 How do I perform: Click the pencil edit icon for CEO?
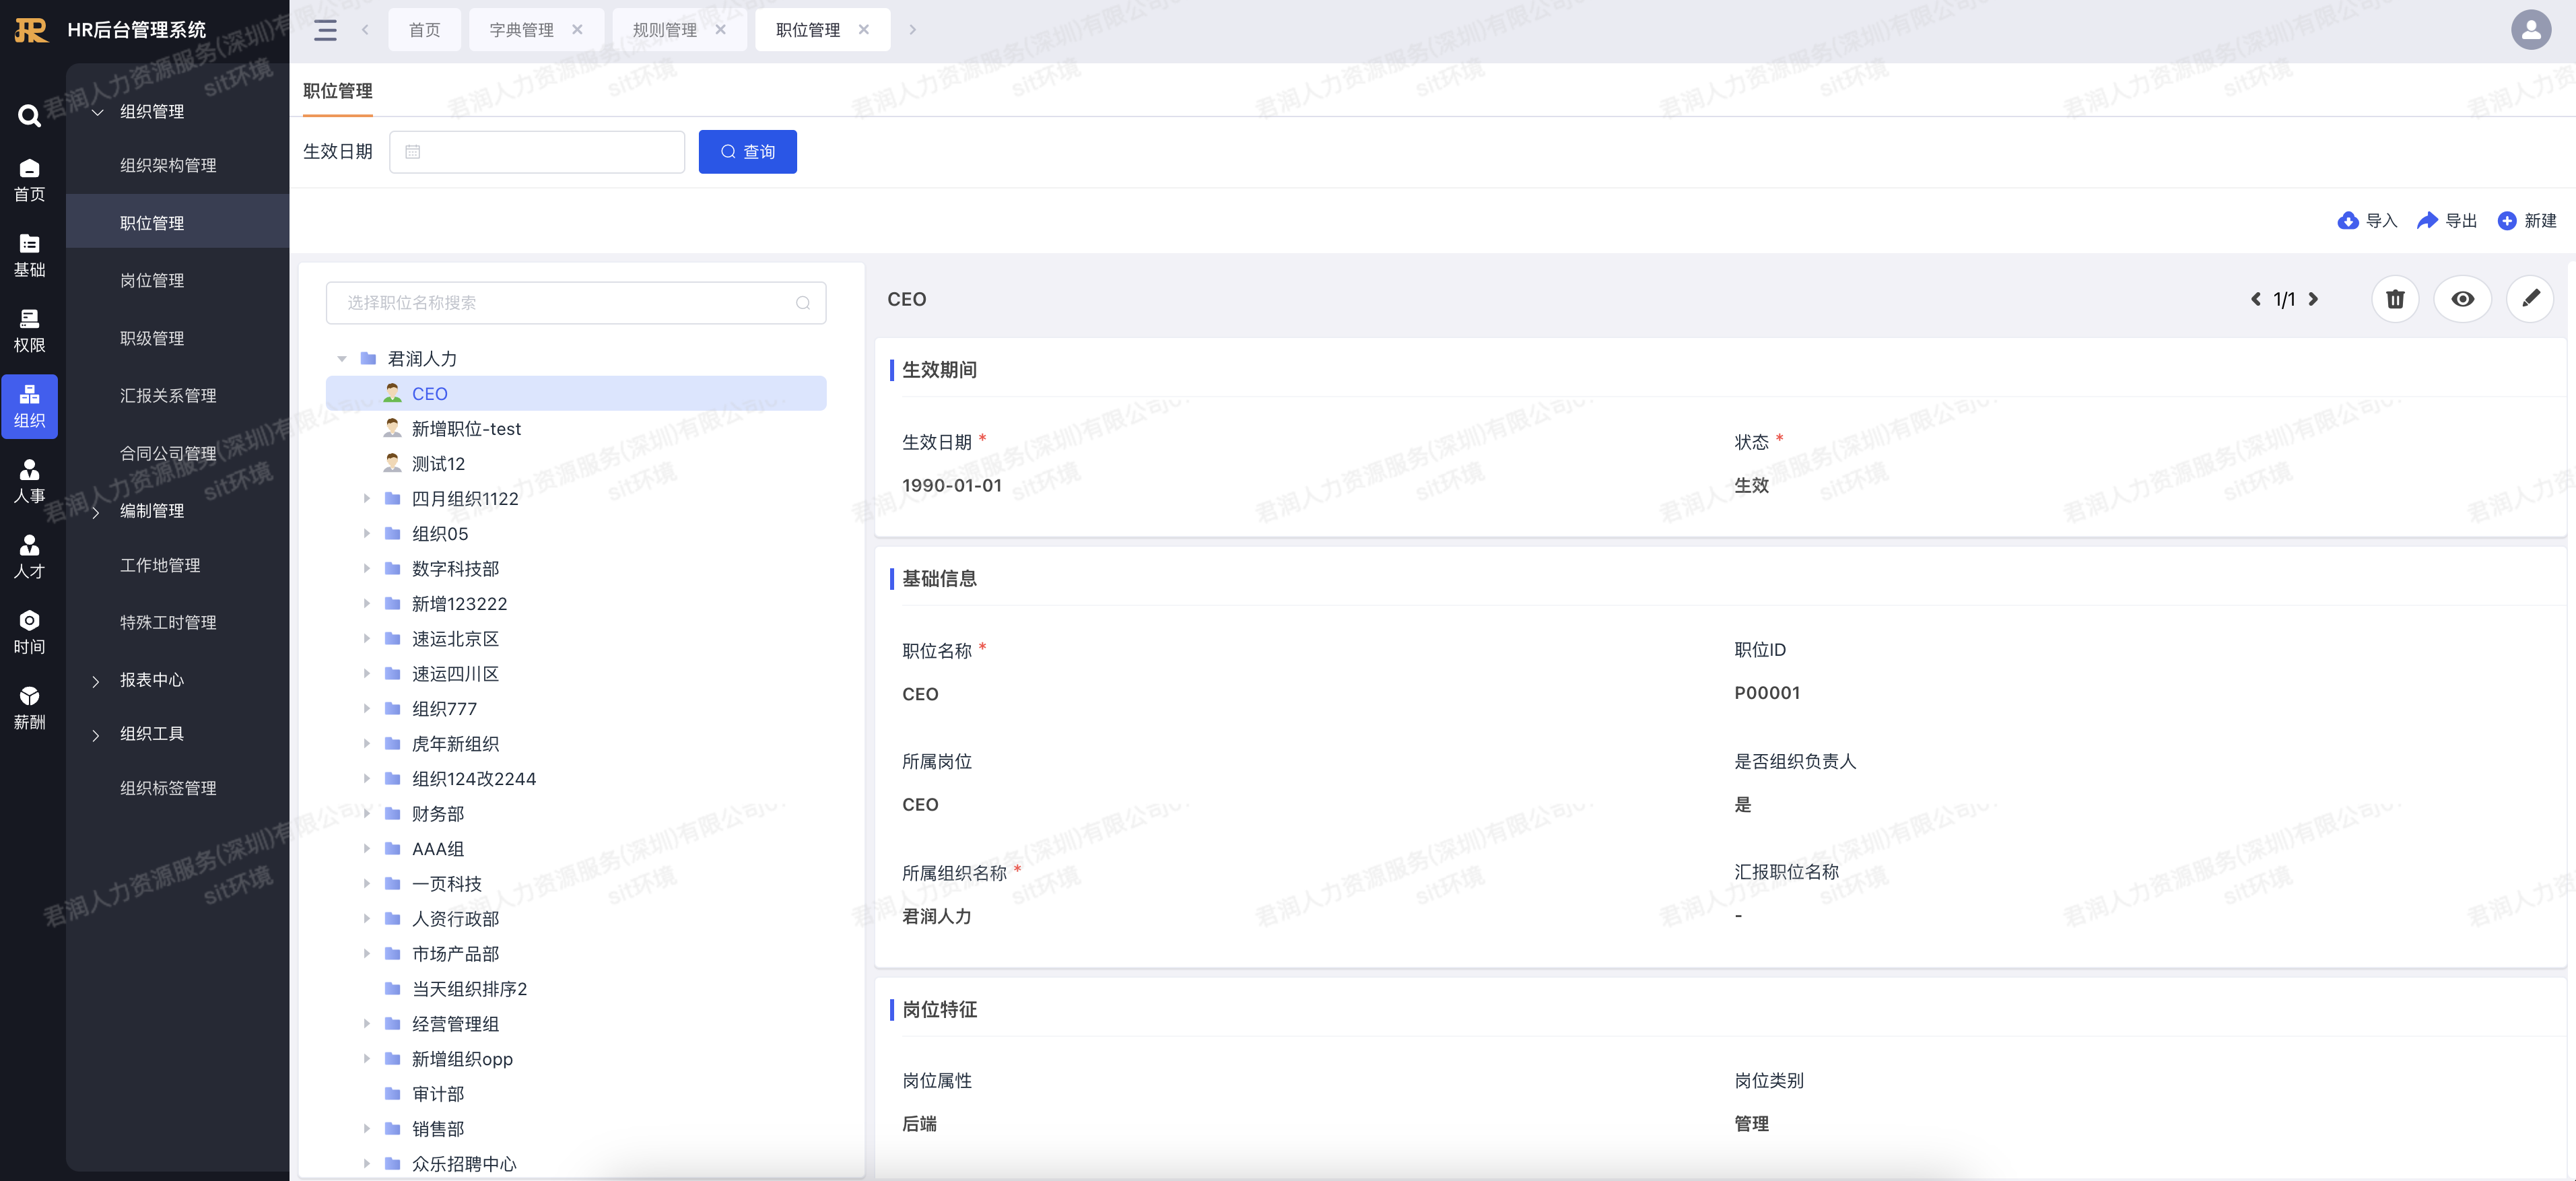pos(2530,299)
